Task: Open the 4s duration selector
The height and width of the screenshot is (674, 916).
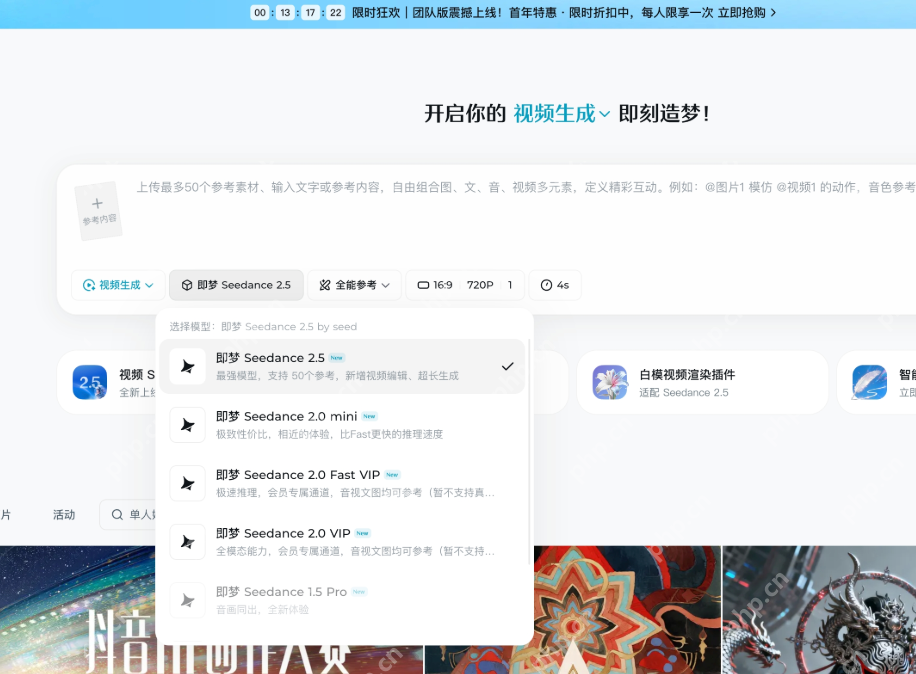Action: [x=555, y=285]
